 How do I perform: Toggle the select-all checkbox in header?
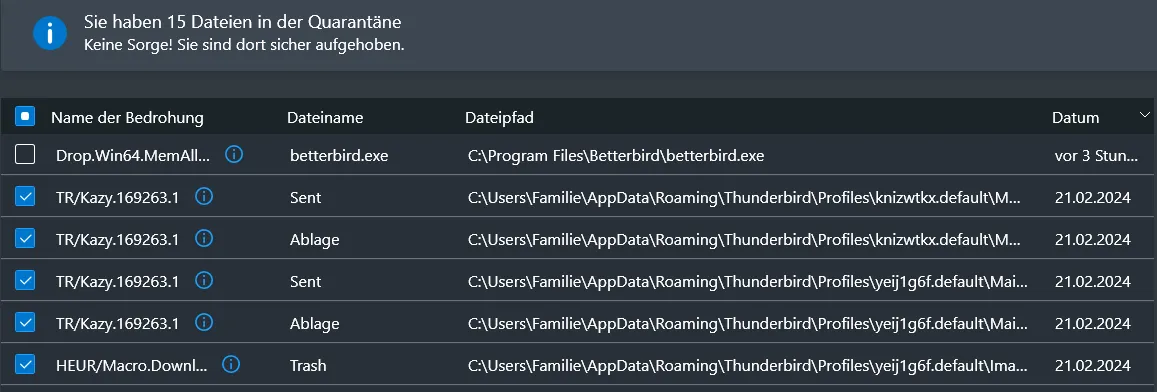tap(25, 117)
